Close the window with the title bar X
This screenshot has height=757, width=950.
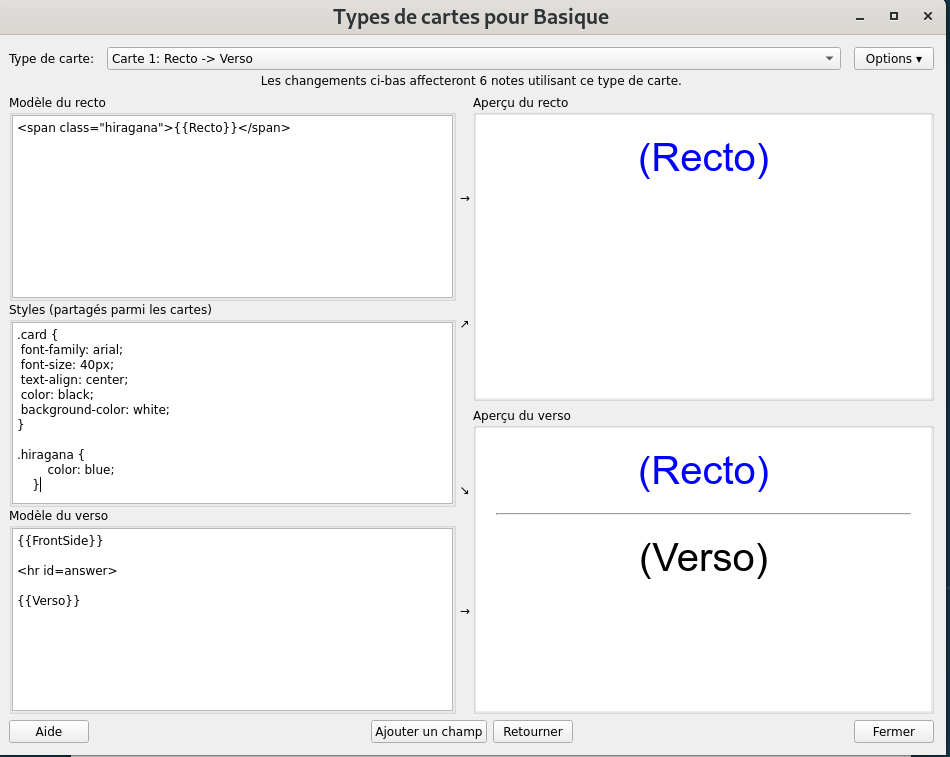[x=927, y=17]
